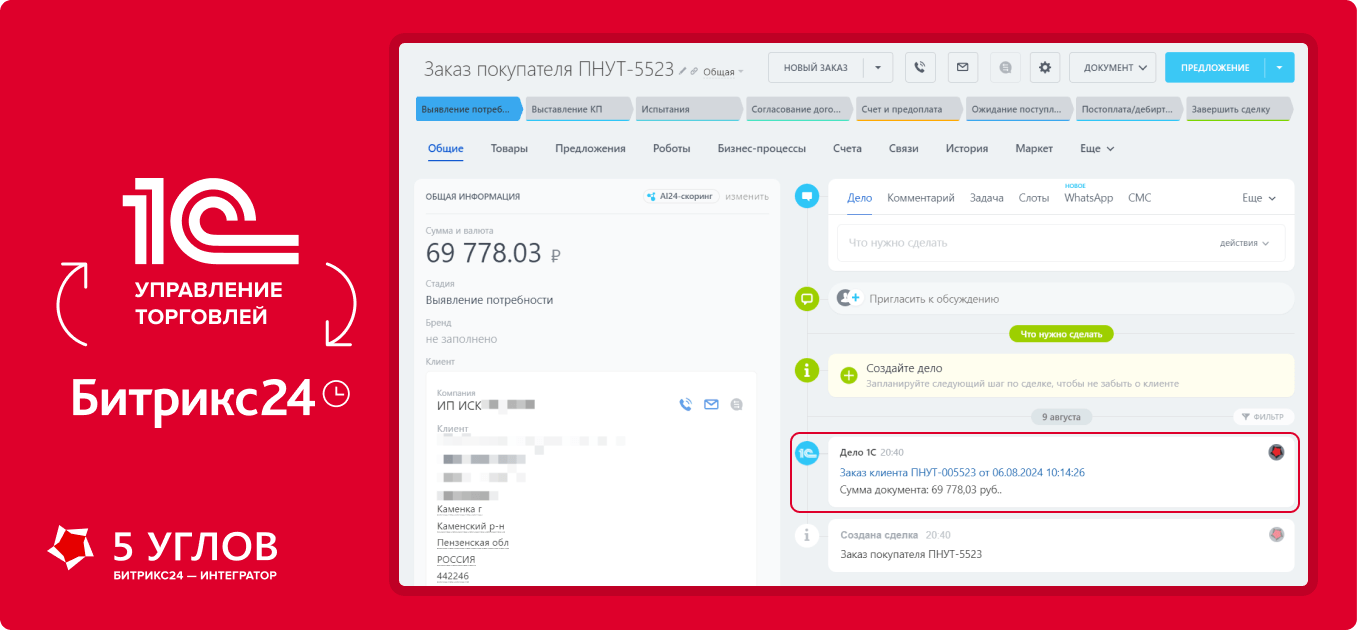Screen dimensions: 1357x630
Task: Click the Бренд value не заполнено
Action: coord(461,339)
